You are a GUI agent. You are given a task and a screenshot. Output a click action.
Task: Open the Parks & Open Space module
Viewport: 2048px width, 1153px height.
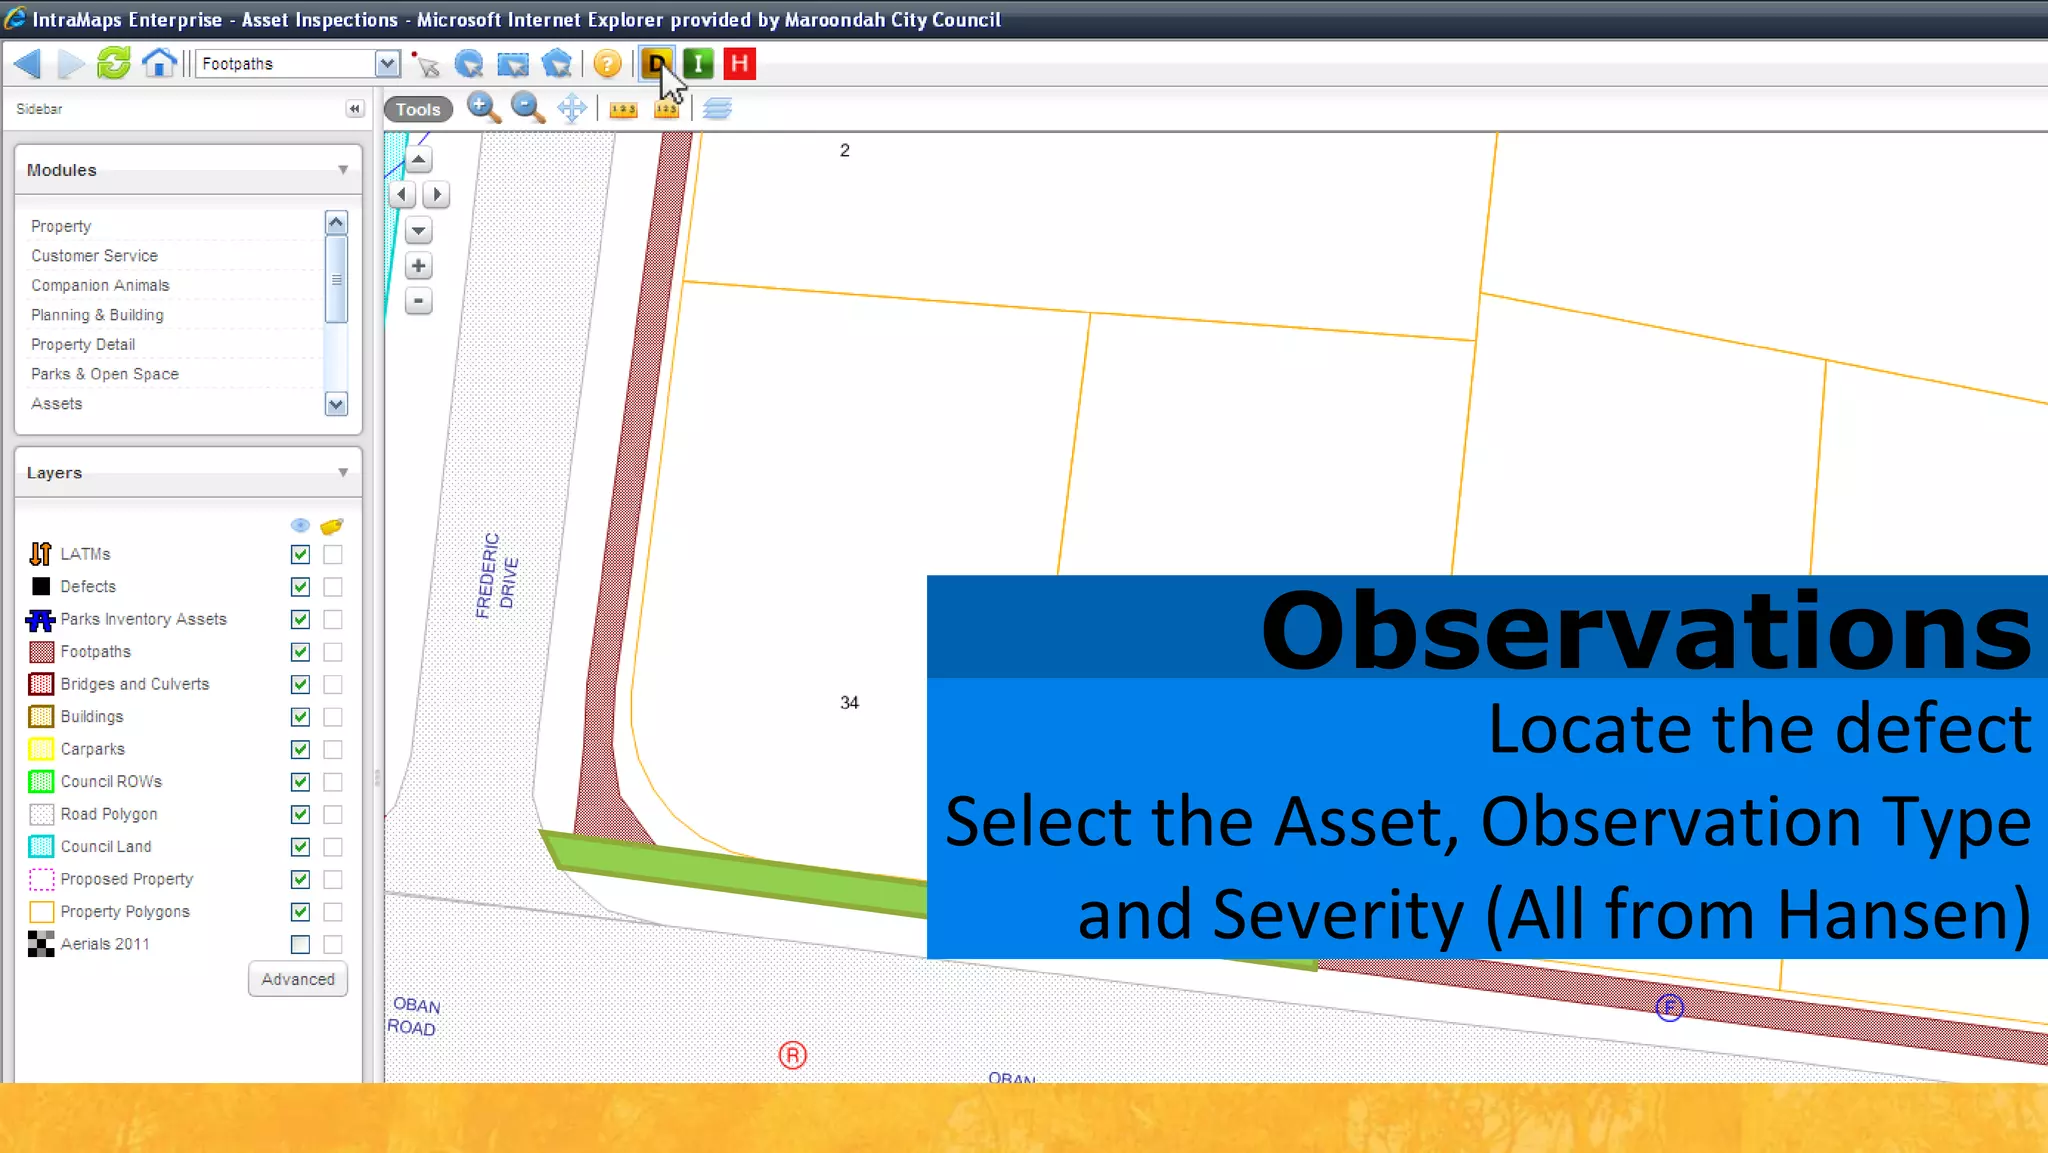click(105, 374)
